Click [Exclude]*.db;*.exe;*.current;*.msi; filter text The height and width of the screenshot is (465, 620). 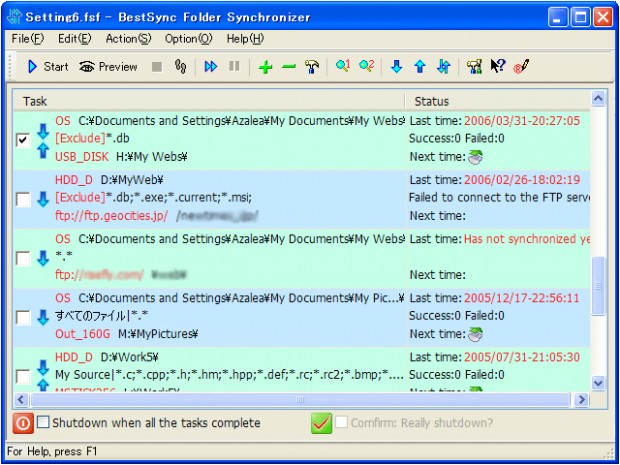click(x=153, y=197)
